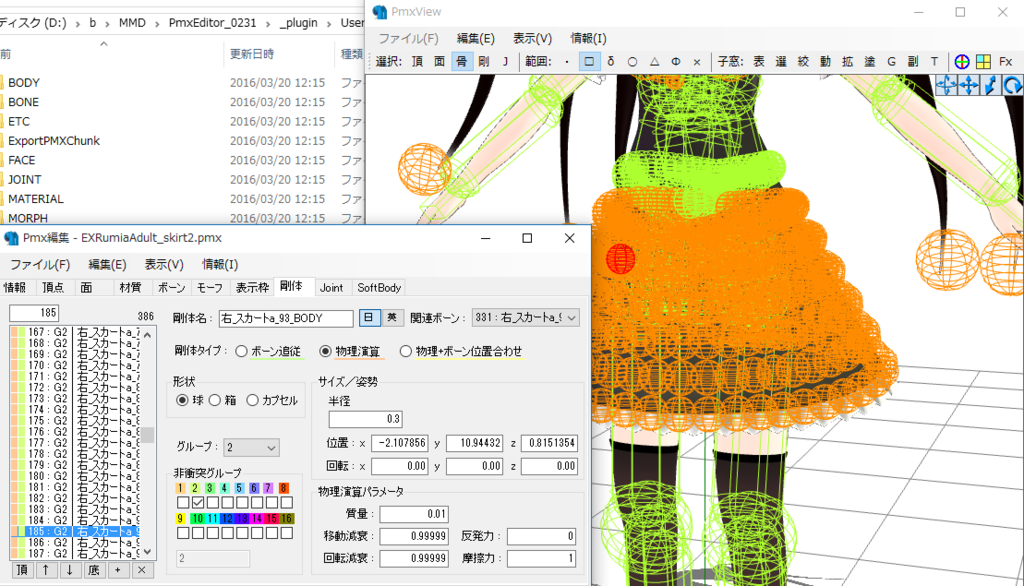Viewport: 1024px width, 586px height.
Task: Select カプセル capsule shape option
Action: (253, 400)
